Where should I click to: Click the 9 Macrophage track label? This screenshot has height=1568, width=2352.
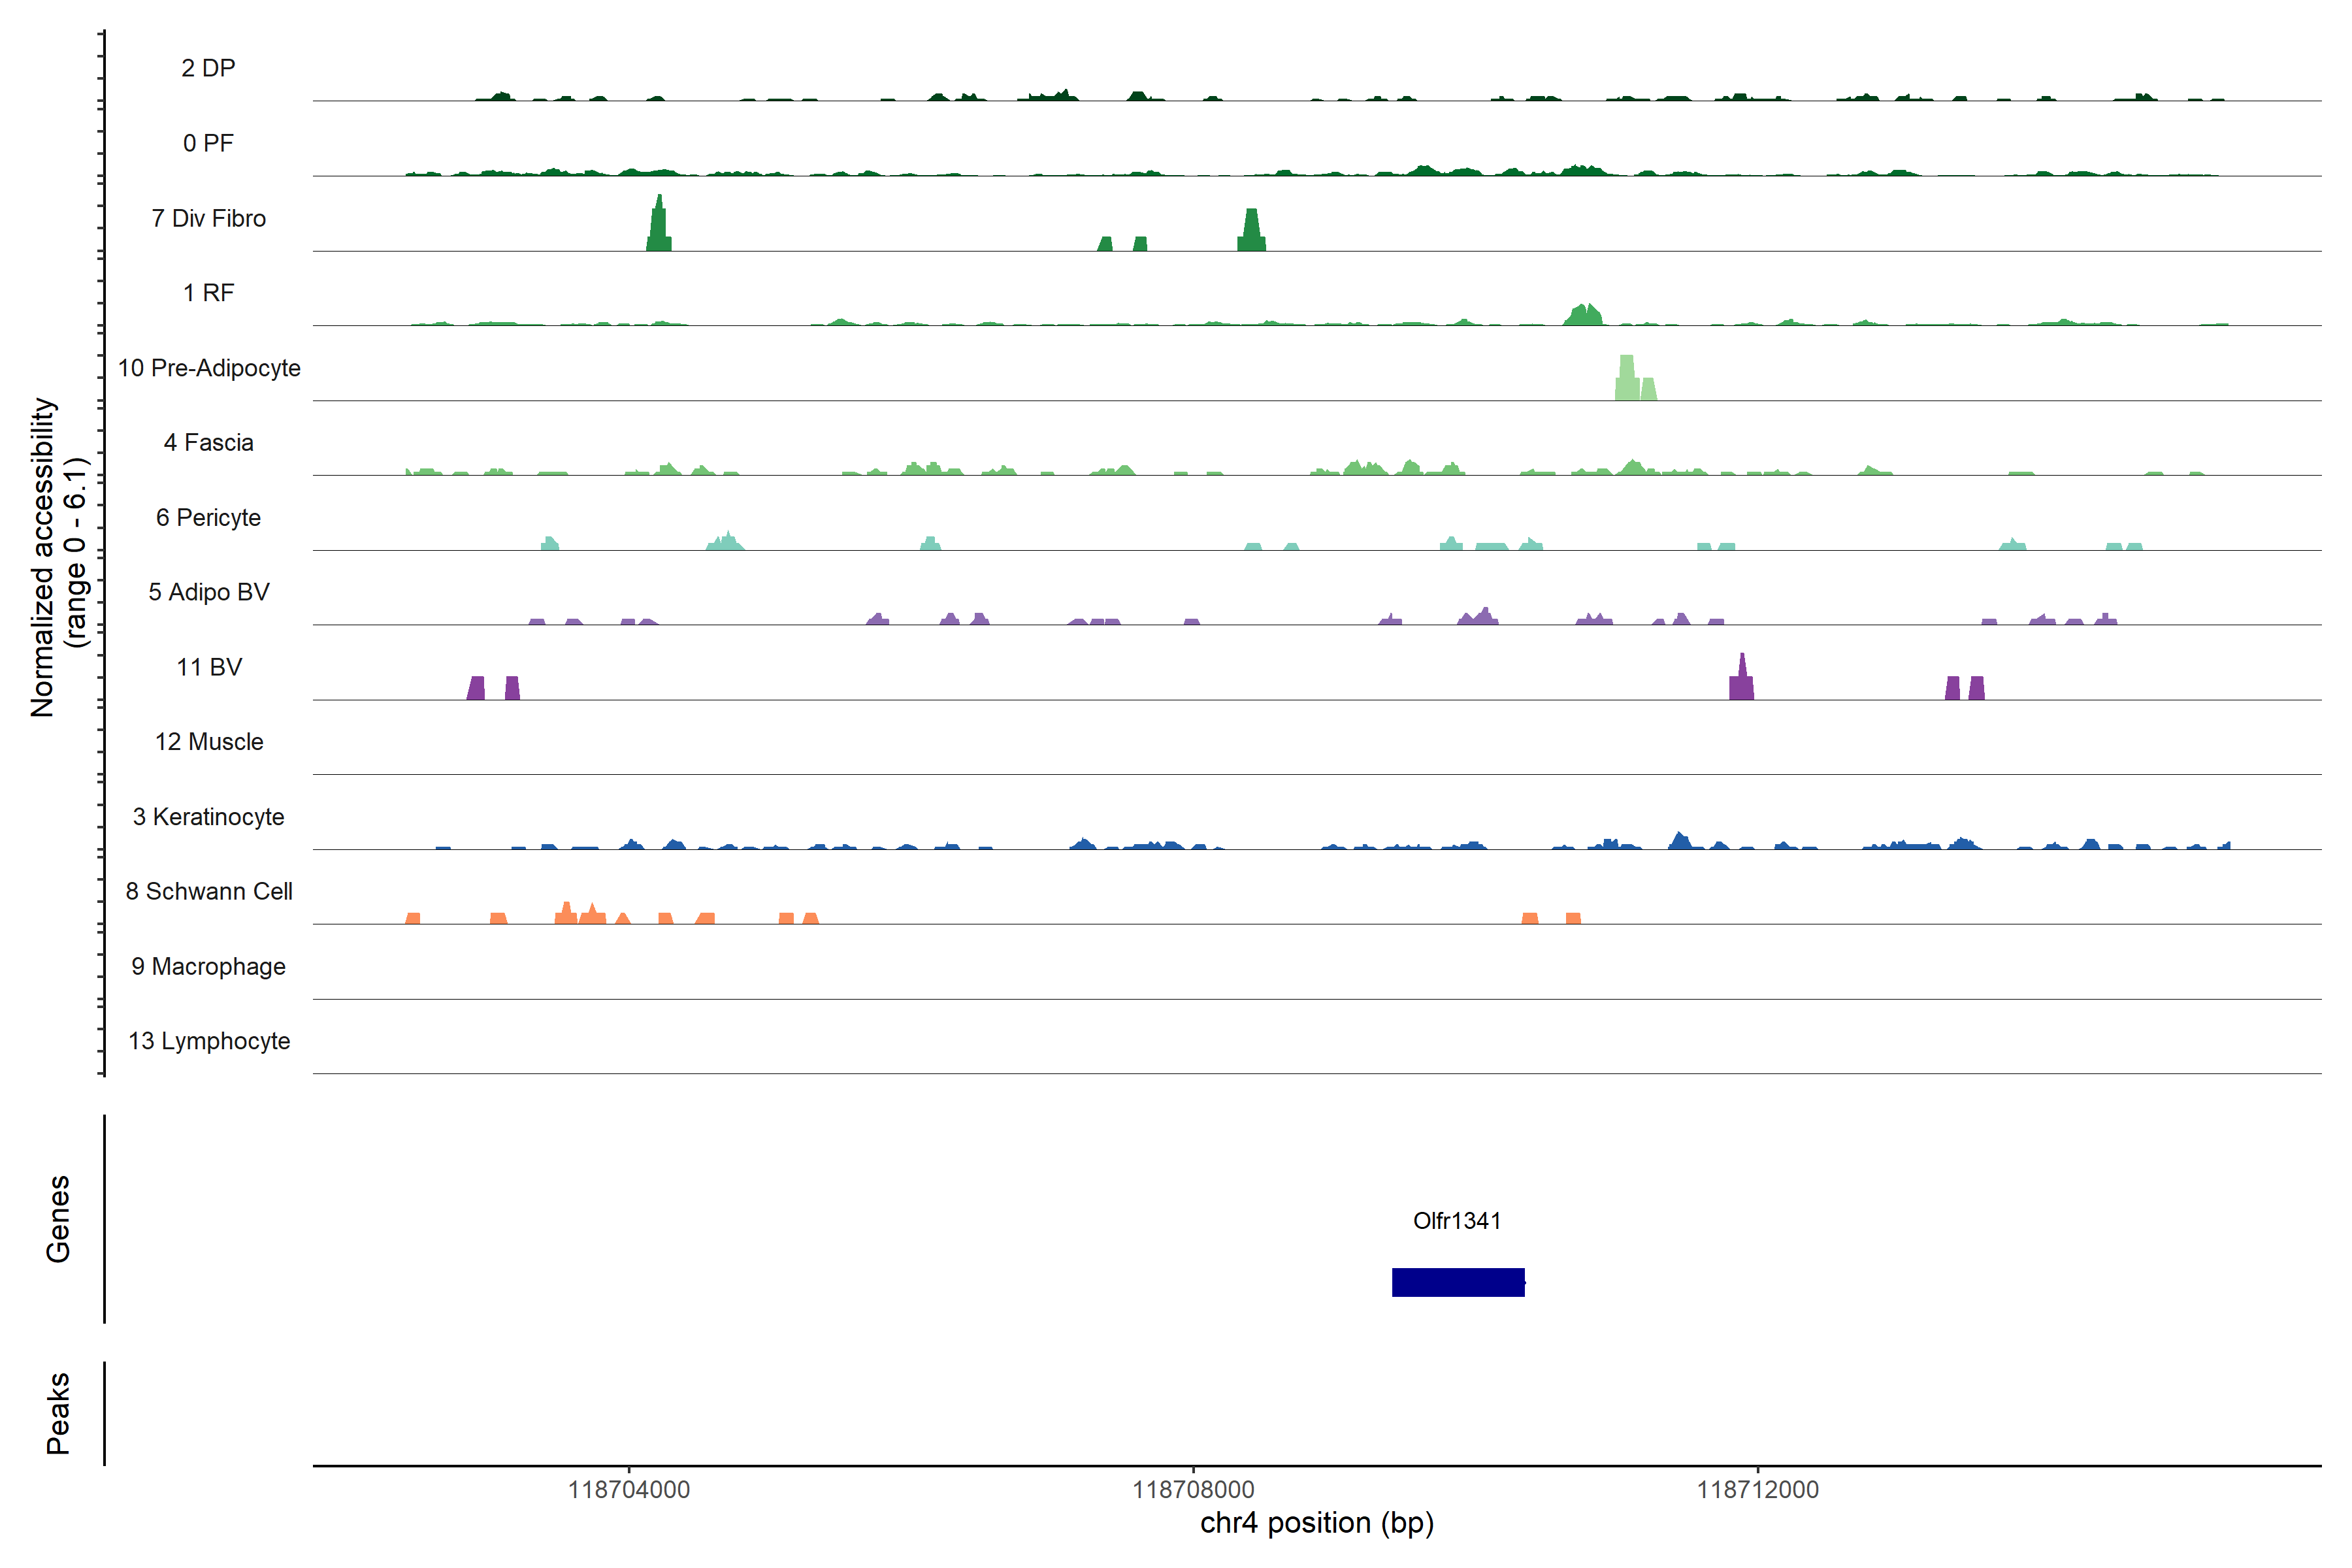tap(208, 966)
